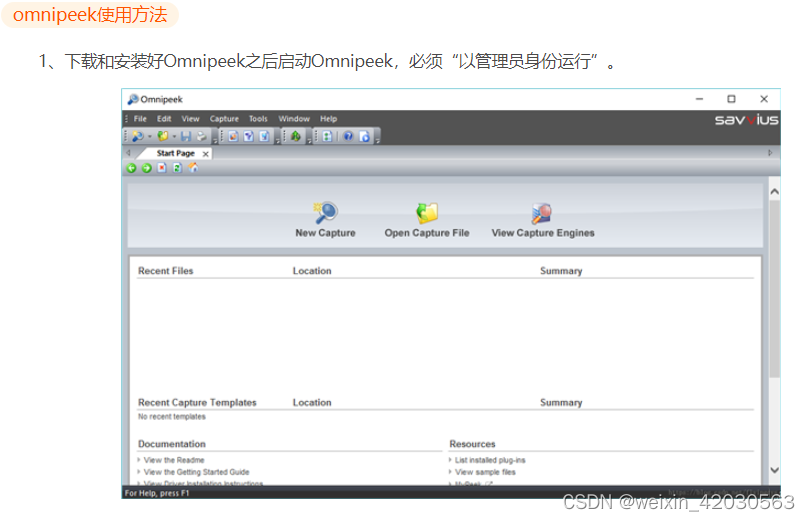Go forward with green right arrow
Image resolution: width=810 pixels, height=521 pixels.
coord(147,168)
